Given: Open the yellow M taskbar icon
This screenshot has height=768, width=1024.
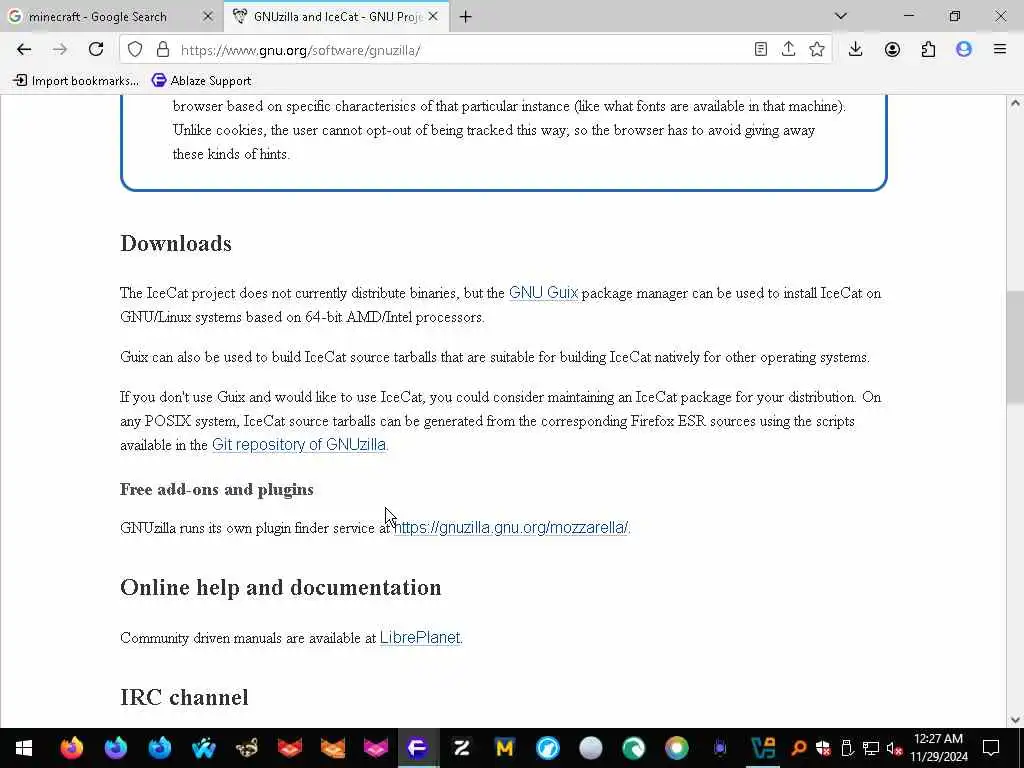Looking at the screenshot, I should click(x=504, y=747).
